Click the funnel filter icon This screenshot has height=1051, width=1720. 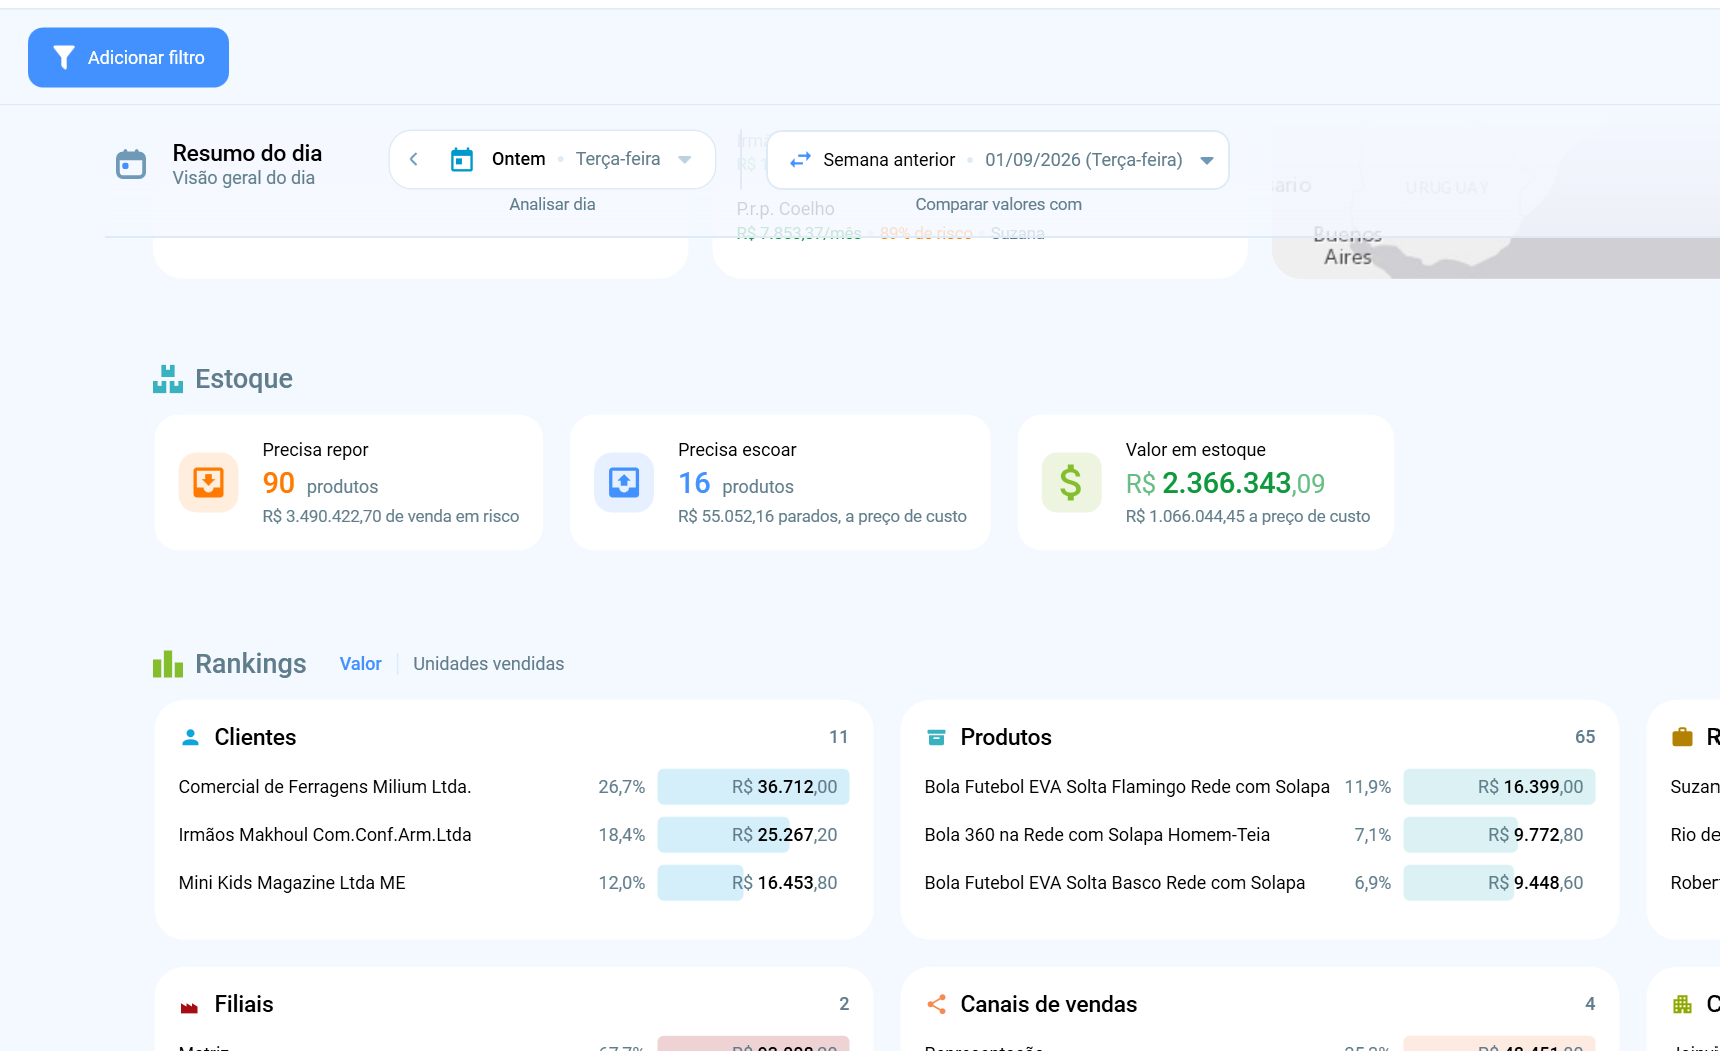coord(64,58)
